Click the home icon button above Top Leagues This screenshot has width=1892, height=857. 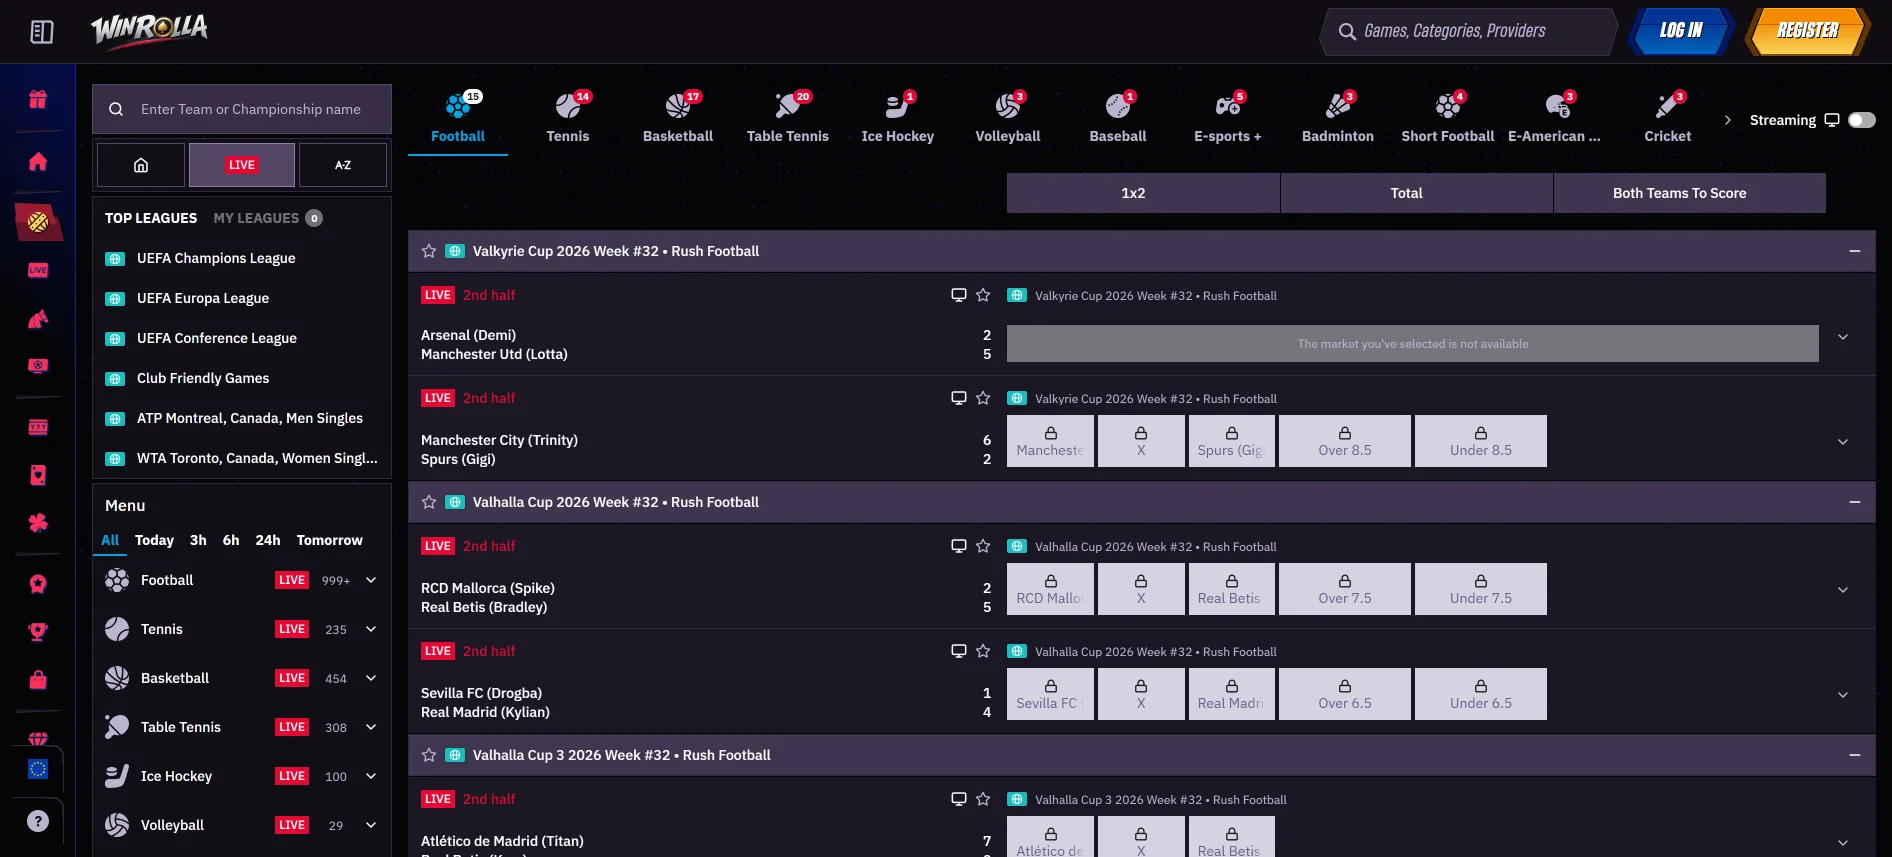[x=141, y=165]
